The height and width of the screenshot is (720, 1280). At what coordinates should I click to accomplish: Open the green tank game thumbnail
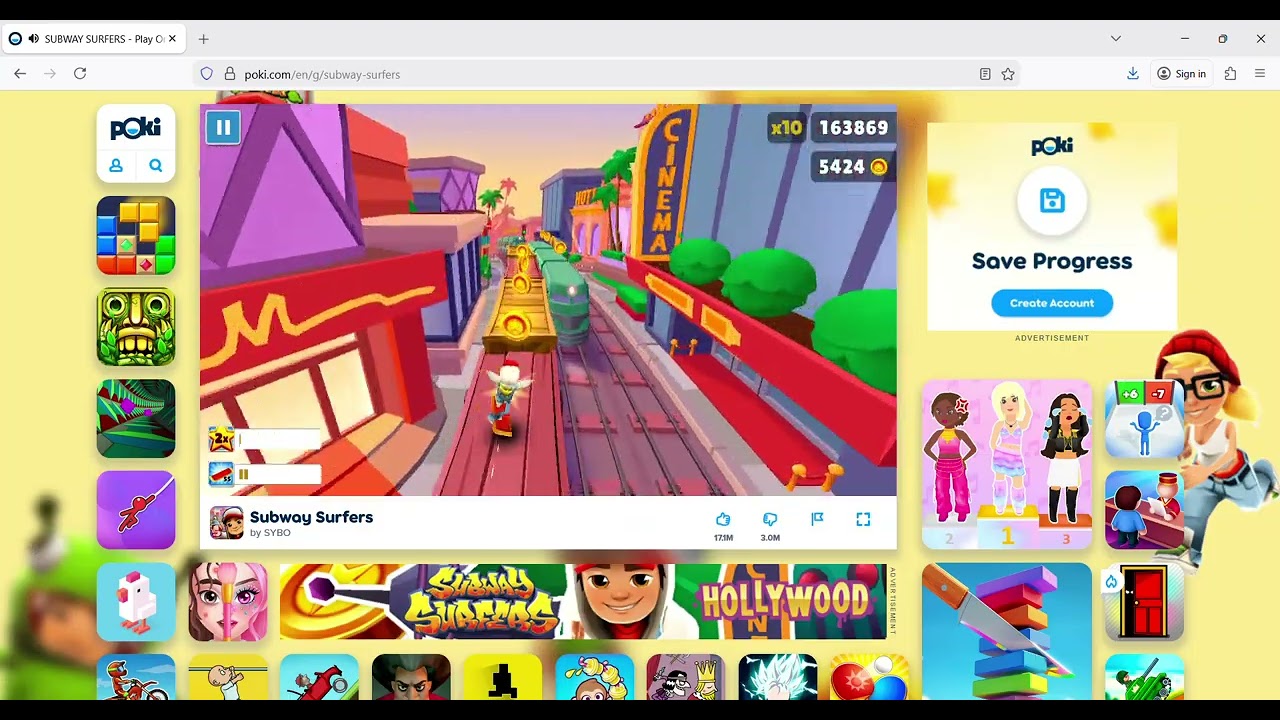pyautogui.click(x=1144, y=677)
